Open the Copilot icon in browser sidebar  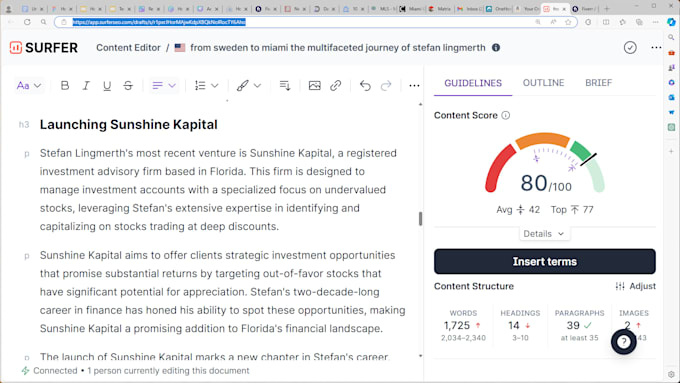[671, 22]
